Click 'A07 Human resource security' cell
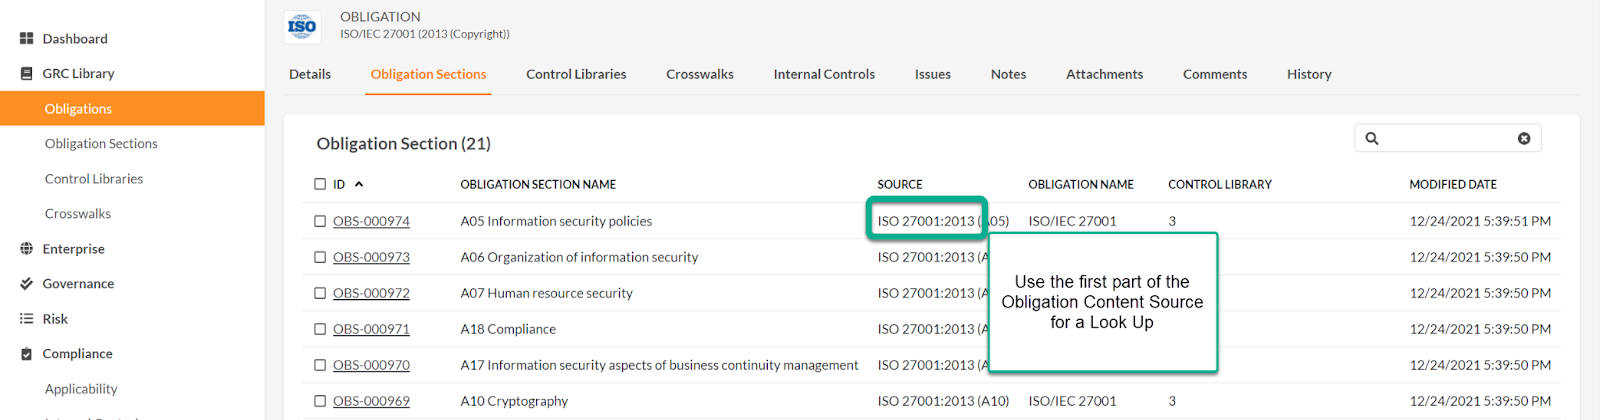Viewport: 1600px width, 420px height. pos(546,293)
